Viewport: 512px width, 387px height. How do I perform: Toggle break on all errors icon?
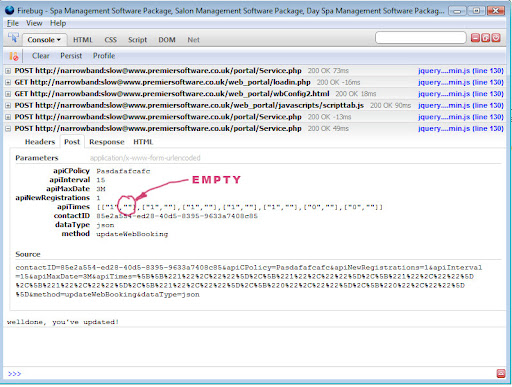coord(13,56)
